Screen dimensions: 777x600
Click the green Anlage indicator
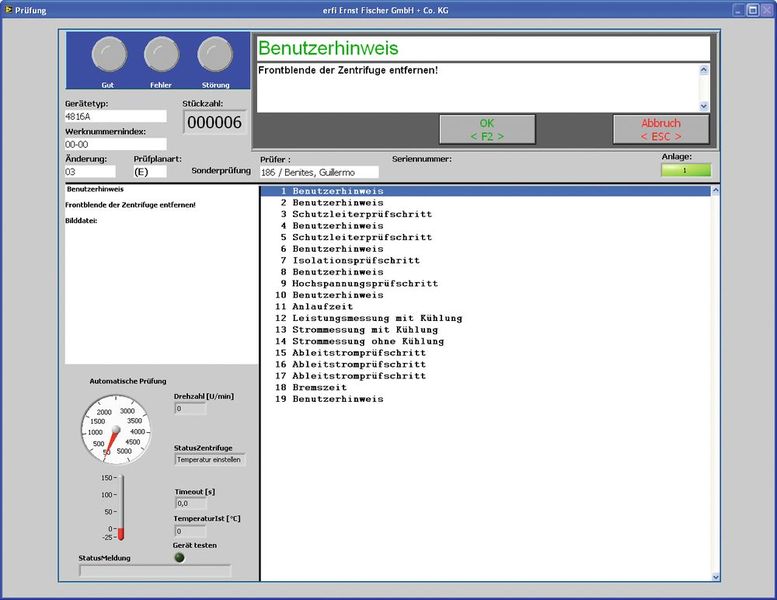(x=686, y=170)
